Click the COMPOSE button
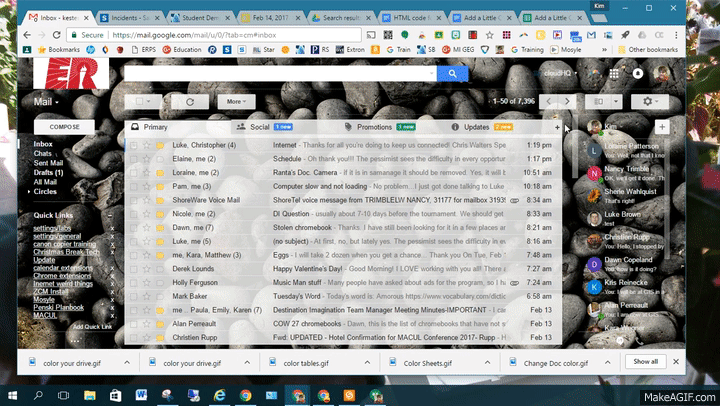The image size is (720, 406). [66, 127]
